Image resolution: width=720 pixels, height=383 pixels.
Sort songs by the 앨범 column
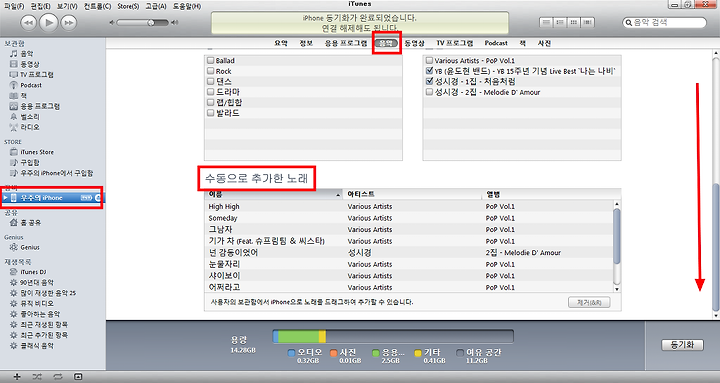[x=552, y=194]
